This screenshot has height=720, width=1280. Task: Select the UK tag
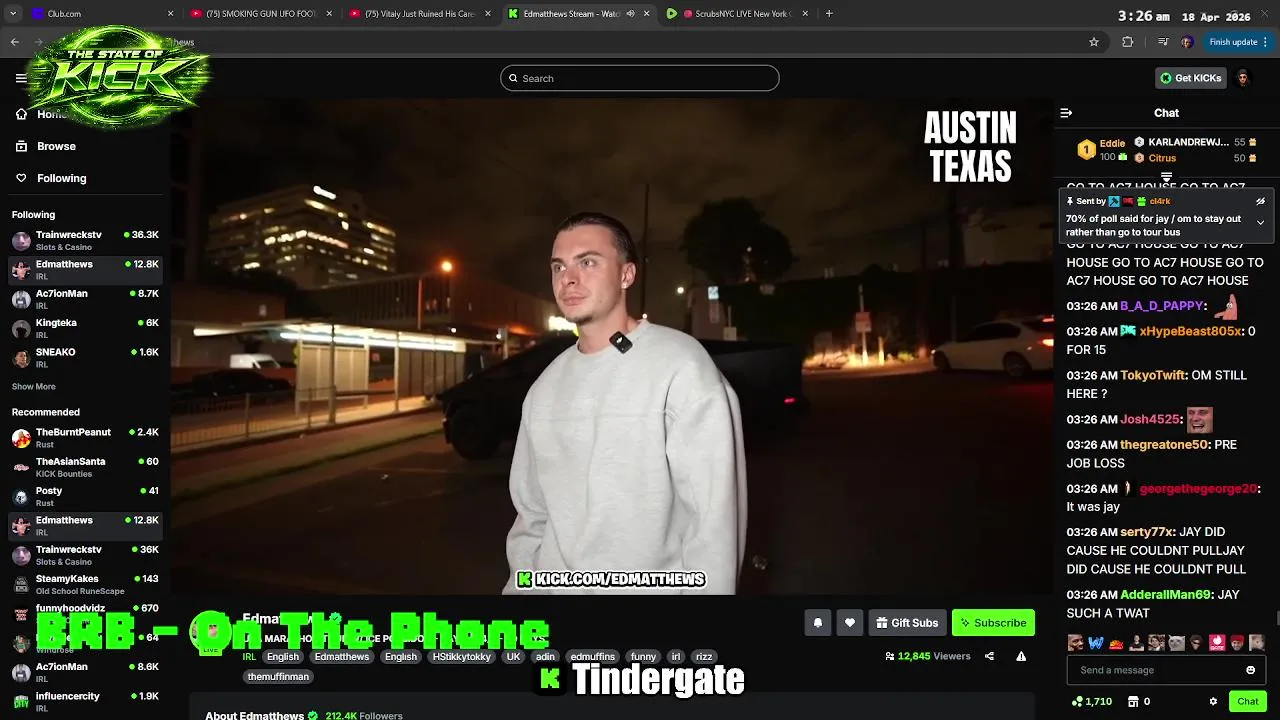point(514,657)
